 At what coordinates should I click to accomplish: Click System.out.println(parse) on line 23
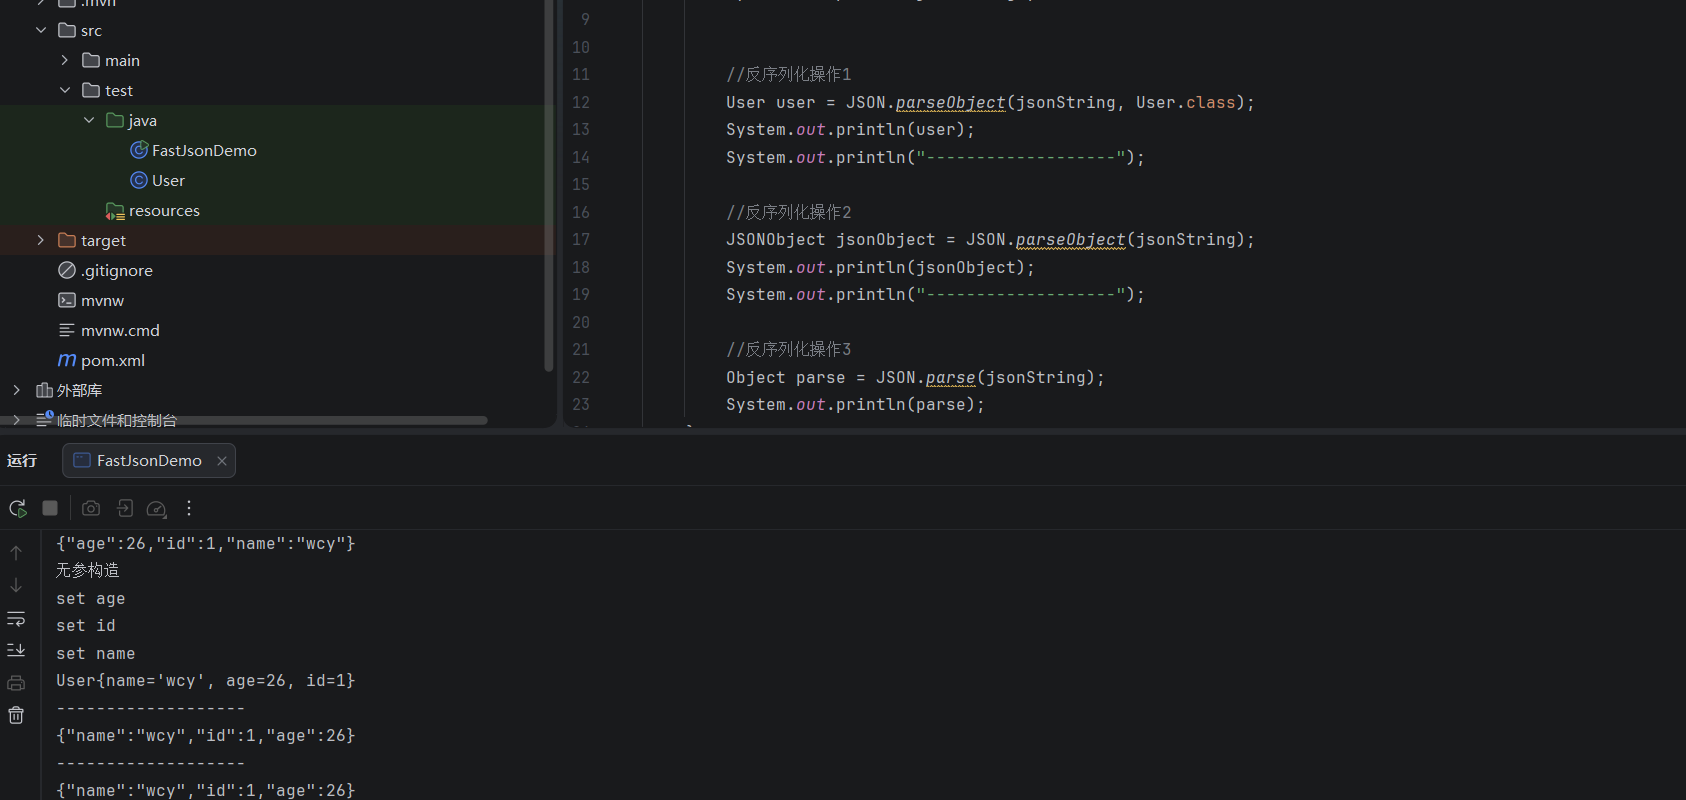click(855, 404)
